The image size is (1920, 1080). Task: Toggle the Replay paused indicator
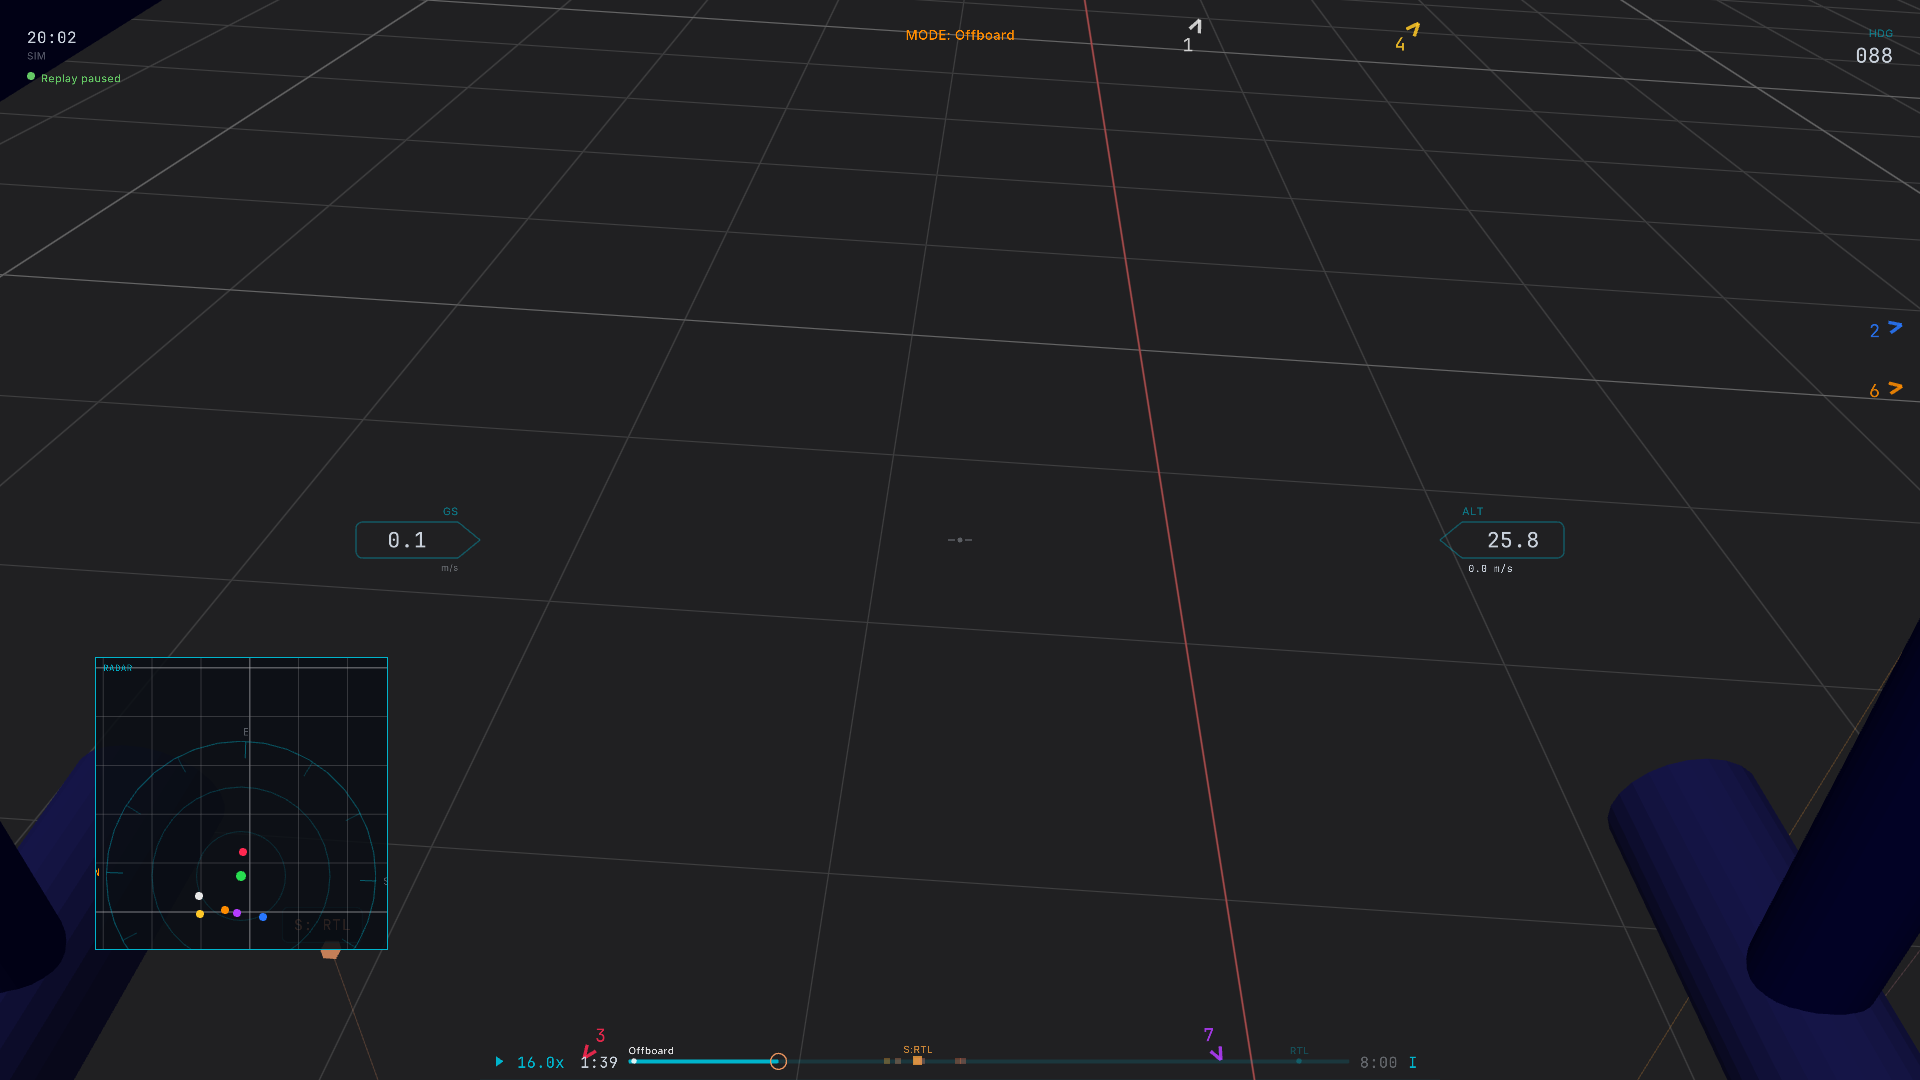click(x=73, y=78)
